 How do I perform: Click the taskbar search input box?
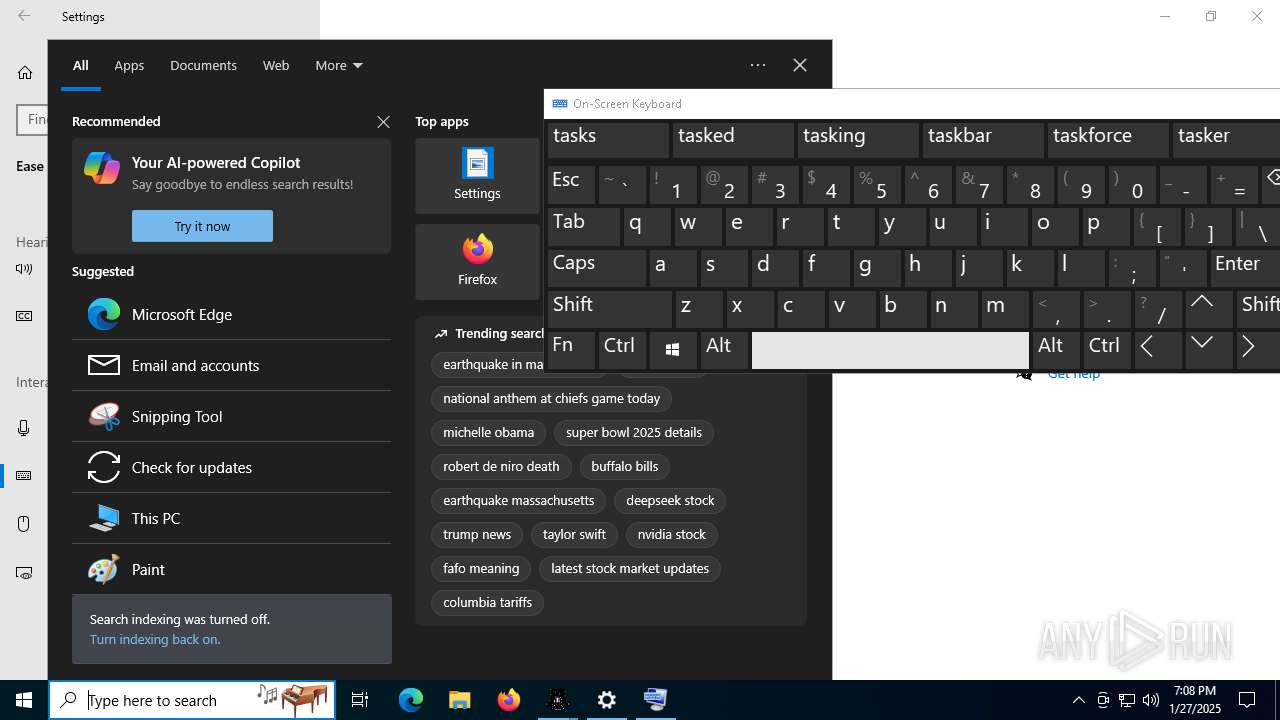(x=192, y=700)
